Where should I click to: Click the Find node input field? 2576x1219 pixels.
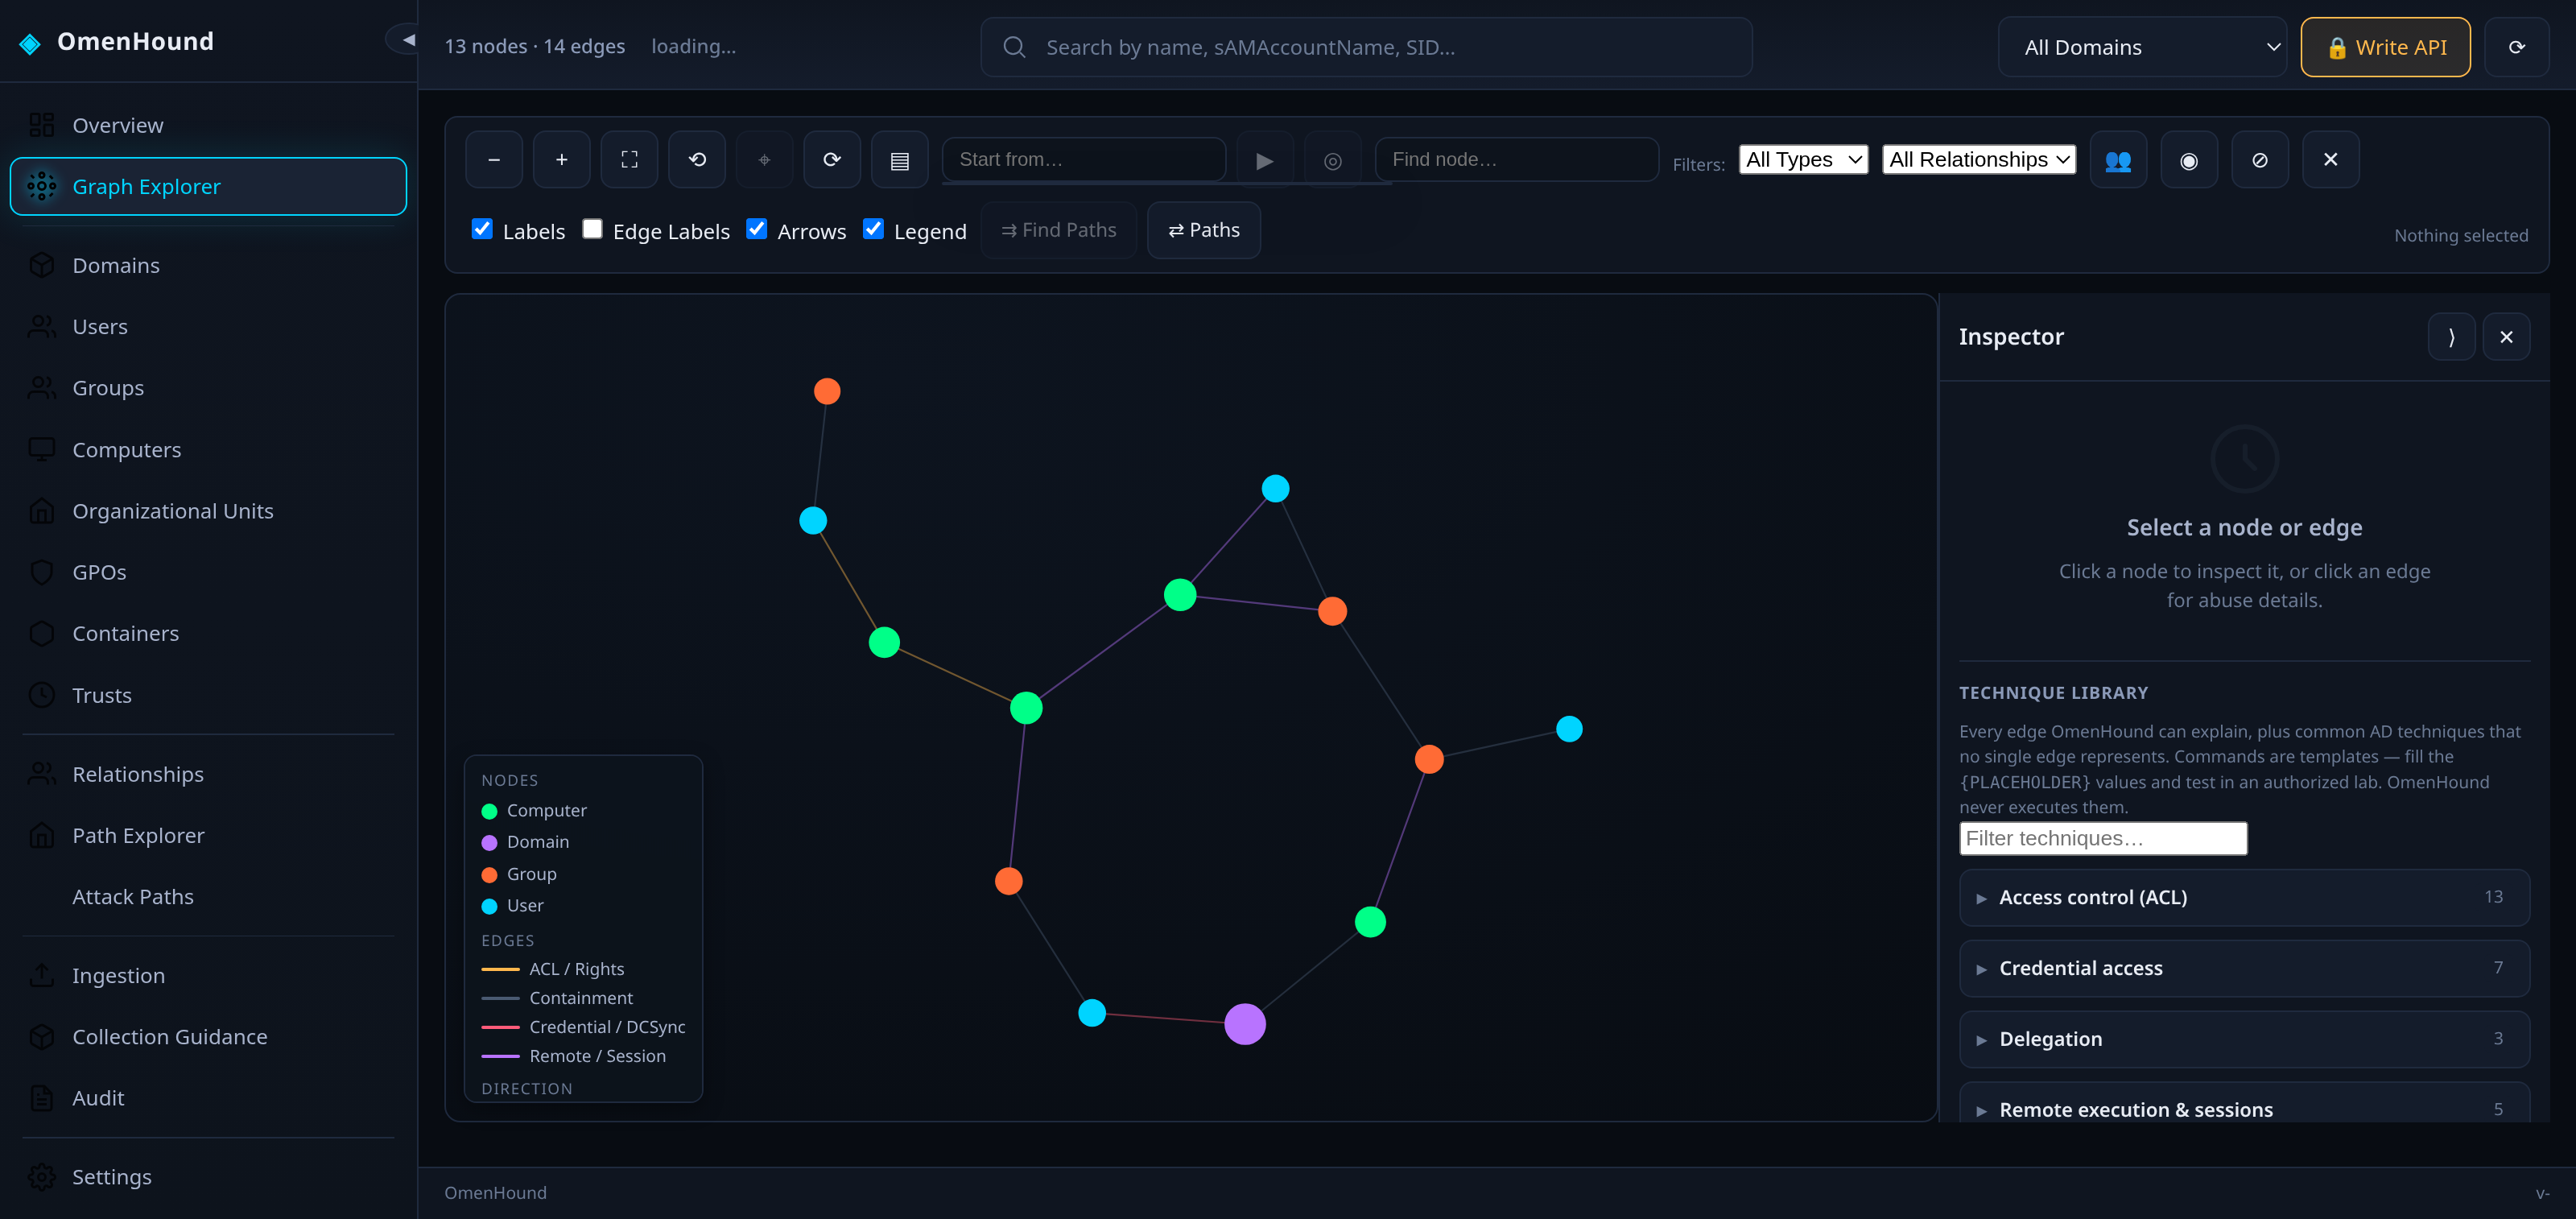point(1516,159)
